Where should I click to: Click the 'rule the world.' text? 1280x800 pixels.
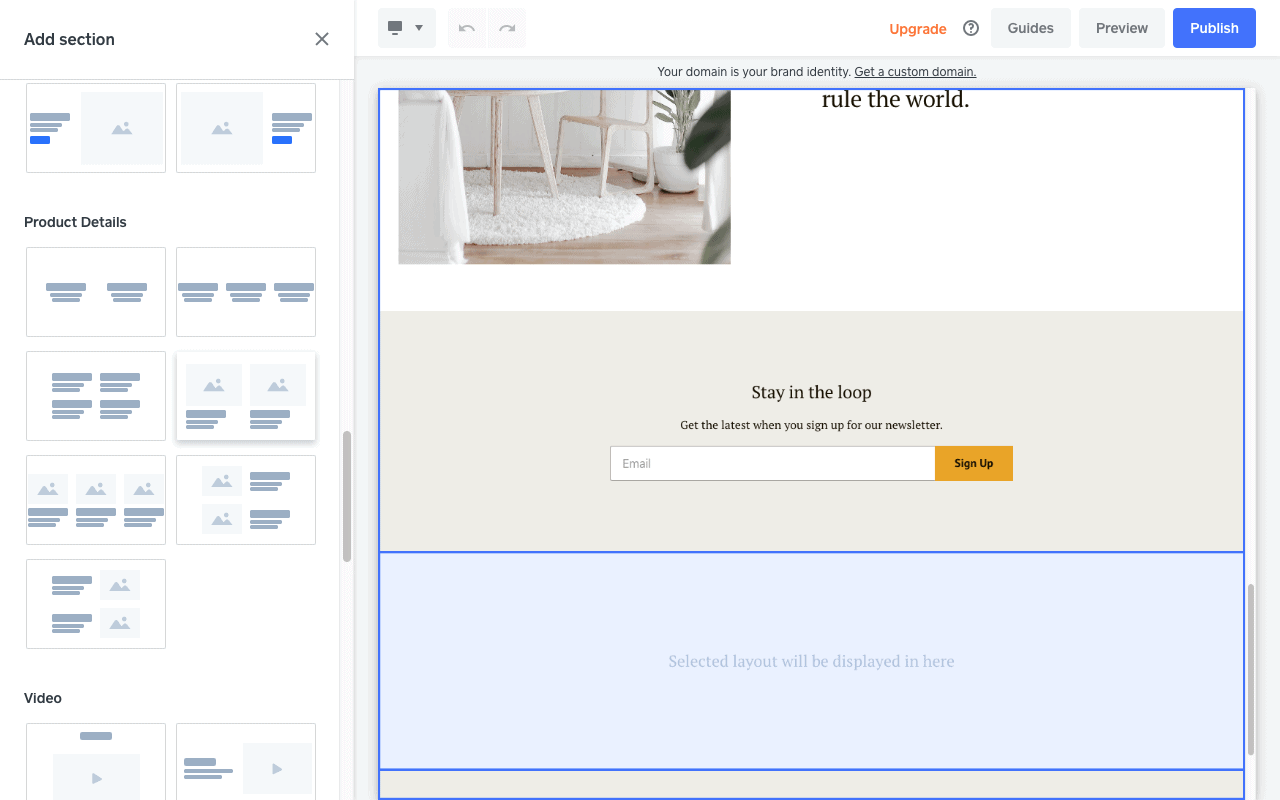895,100
